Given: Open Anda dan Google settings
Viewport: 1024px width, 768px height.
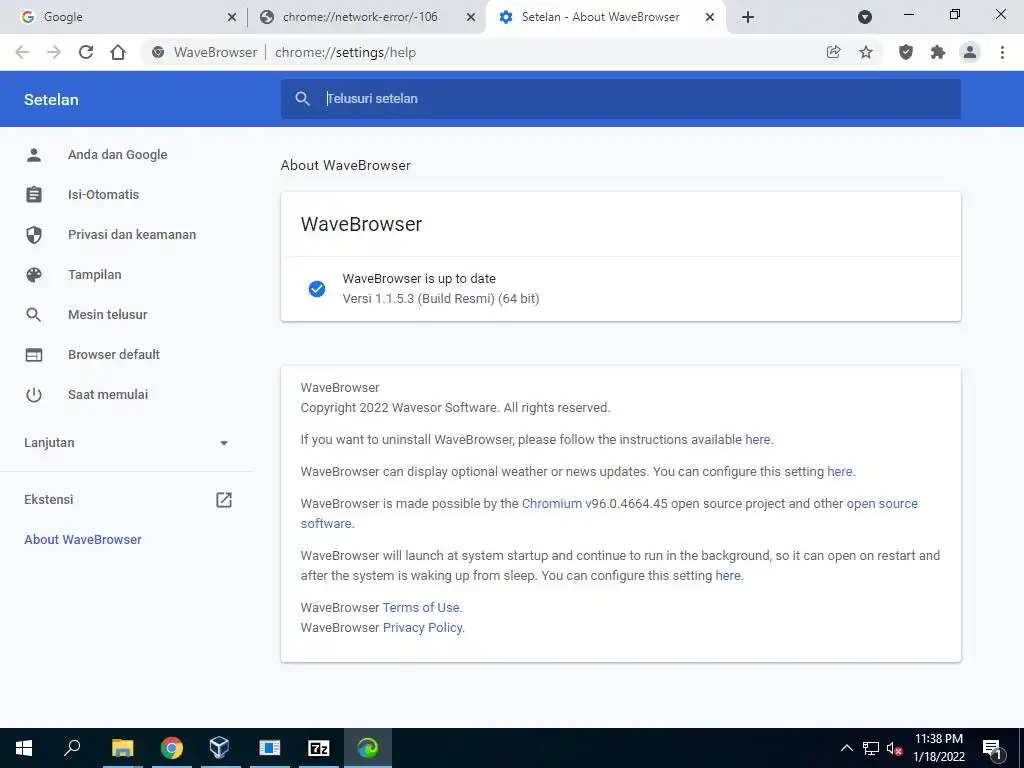Looking at the screenshot, I should tap(118, 155).
